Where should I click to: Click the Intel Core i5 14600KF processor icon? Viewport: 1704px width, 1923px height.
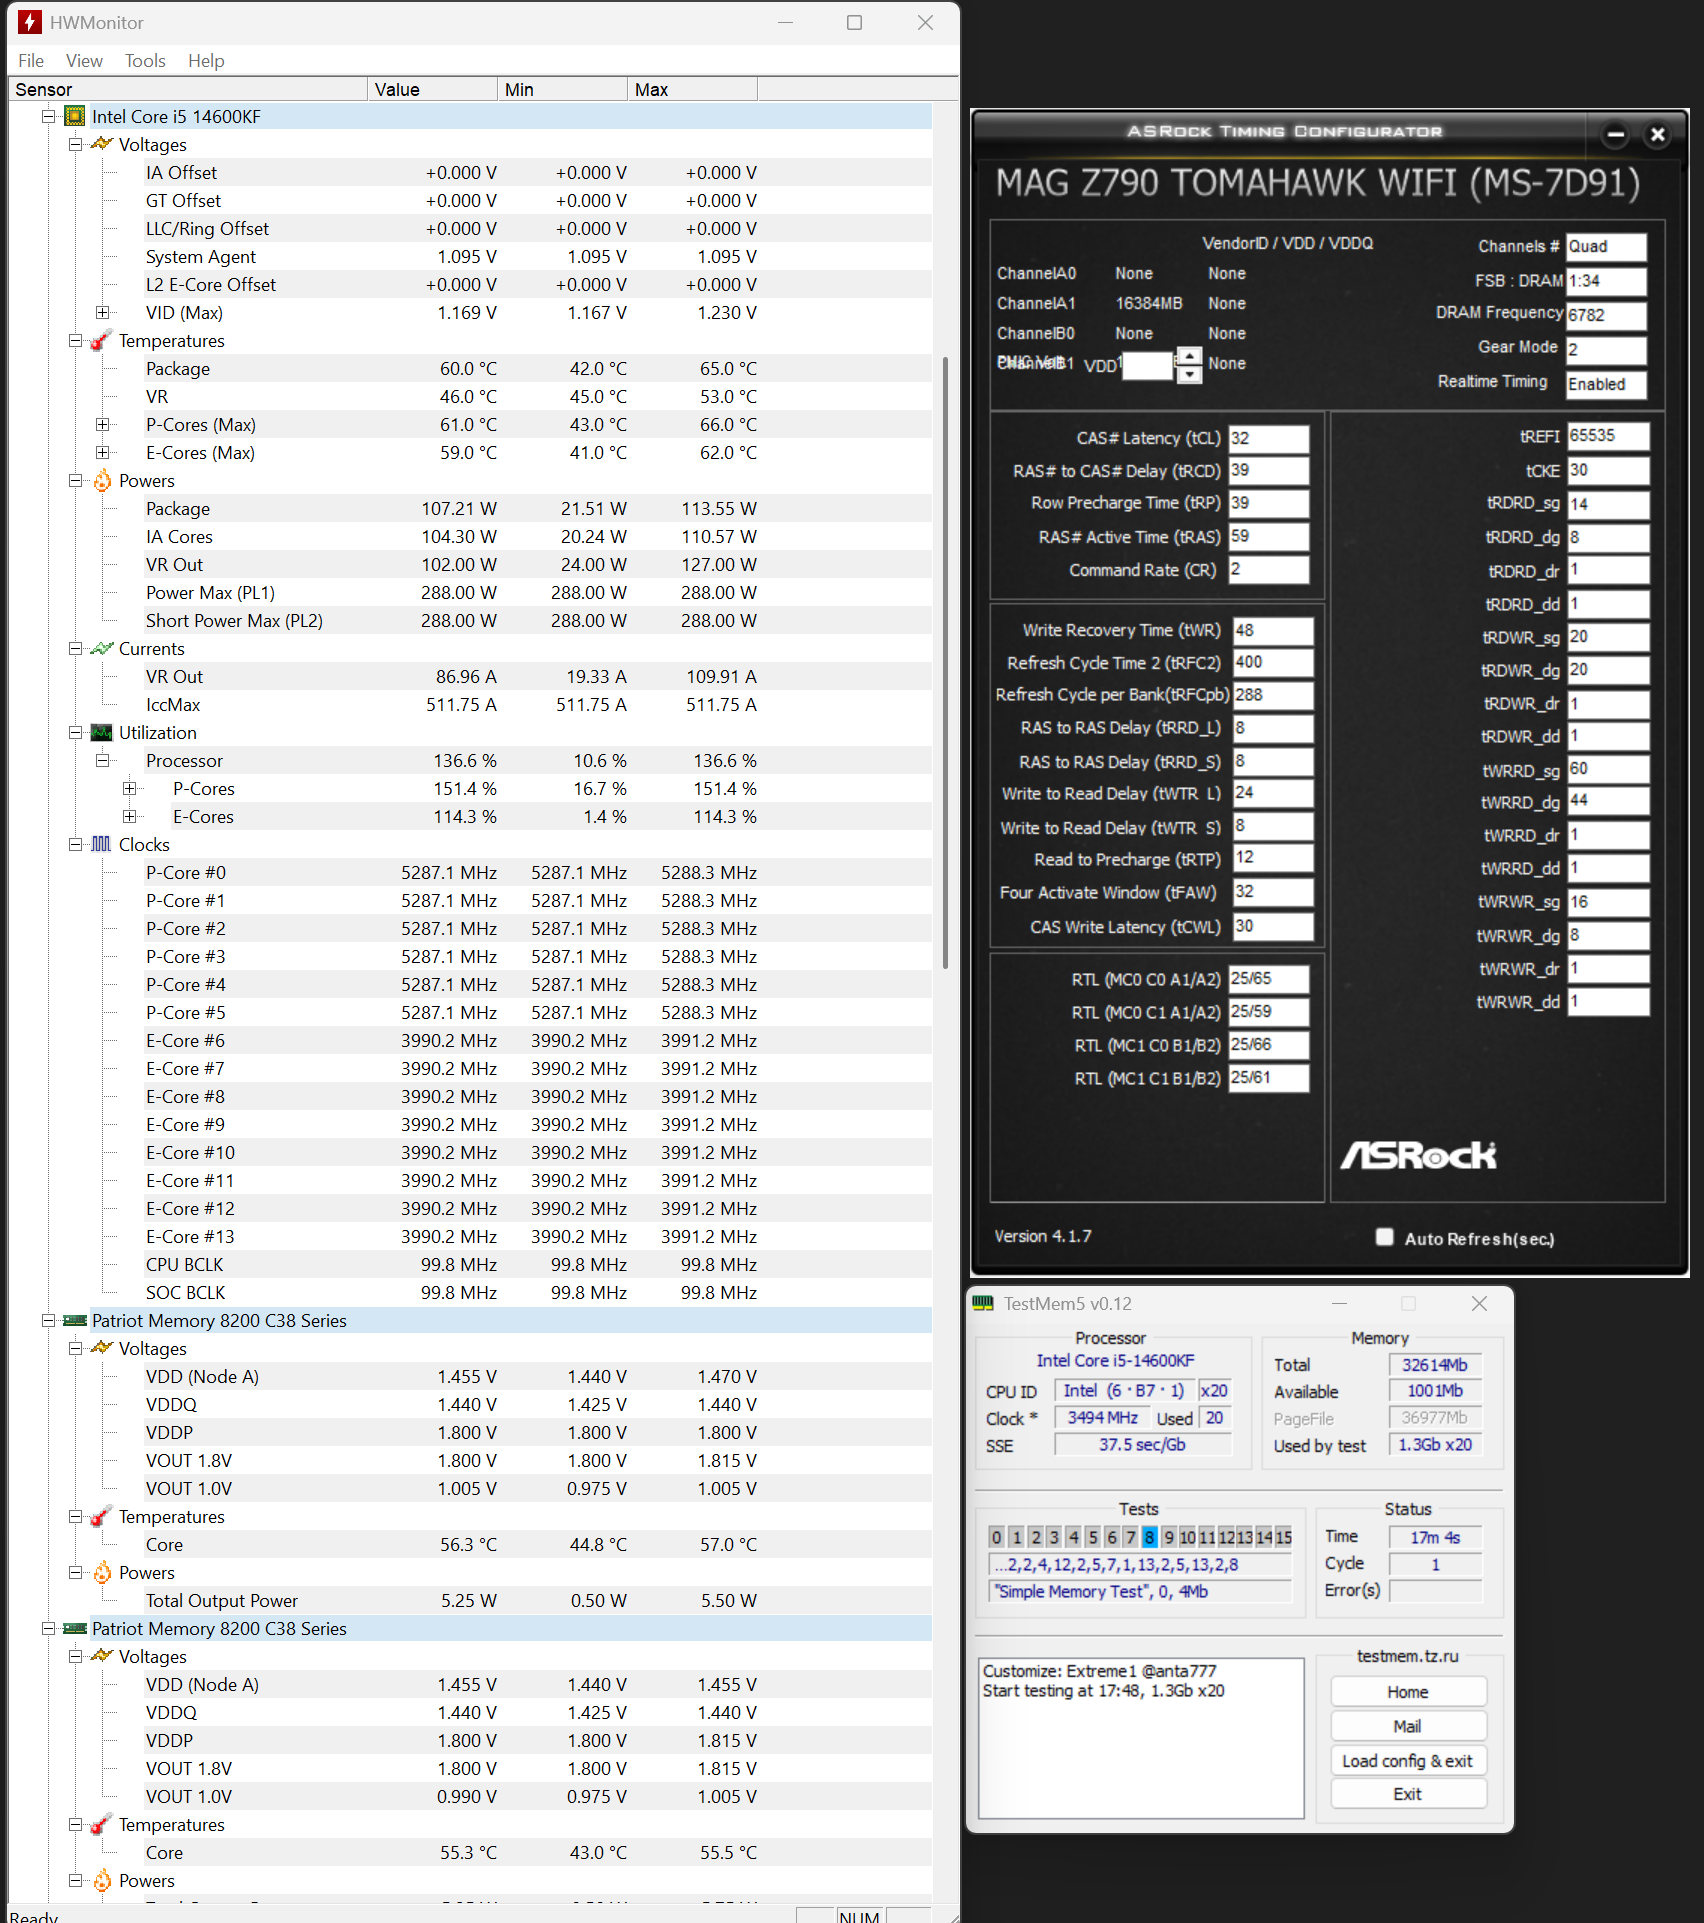75,117
